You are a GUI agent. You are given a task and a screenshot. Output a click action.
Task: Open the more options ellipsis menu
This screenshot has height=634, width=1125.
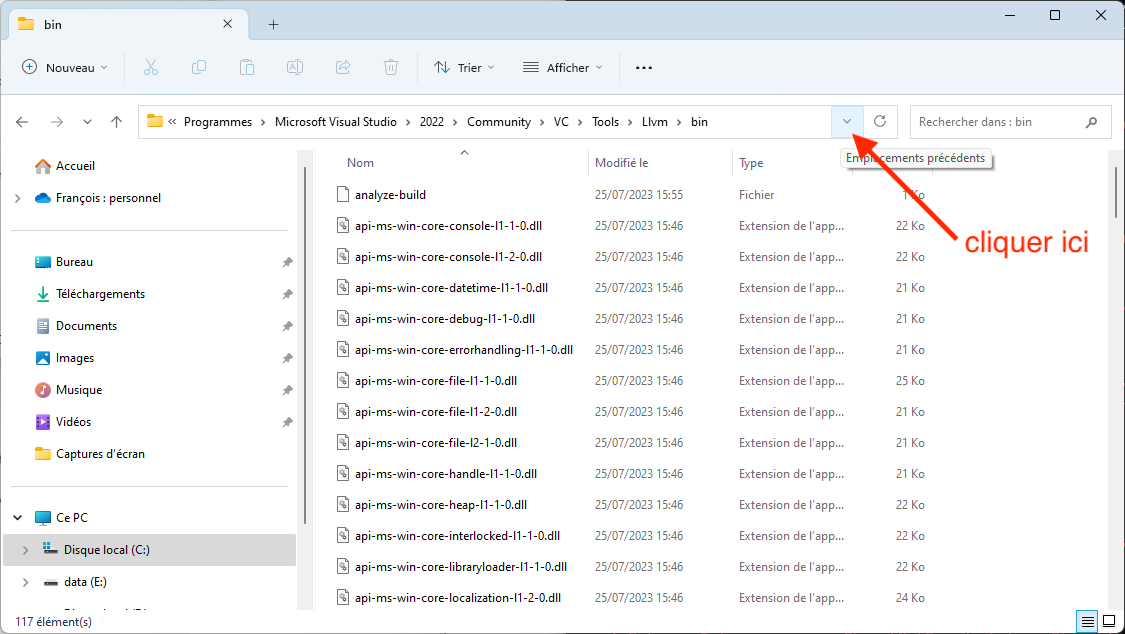pyautogui.click(x=644, y=67)
